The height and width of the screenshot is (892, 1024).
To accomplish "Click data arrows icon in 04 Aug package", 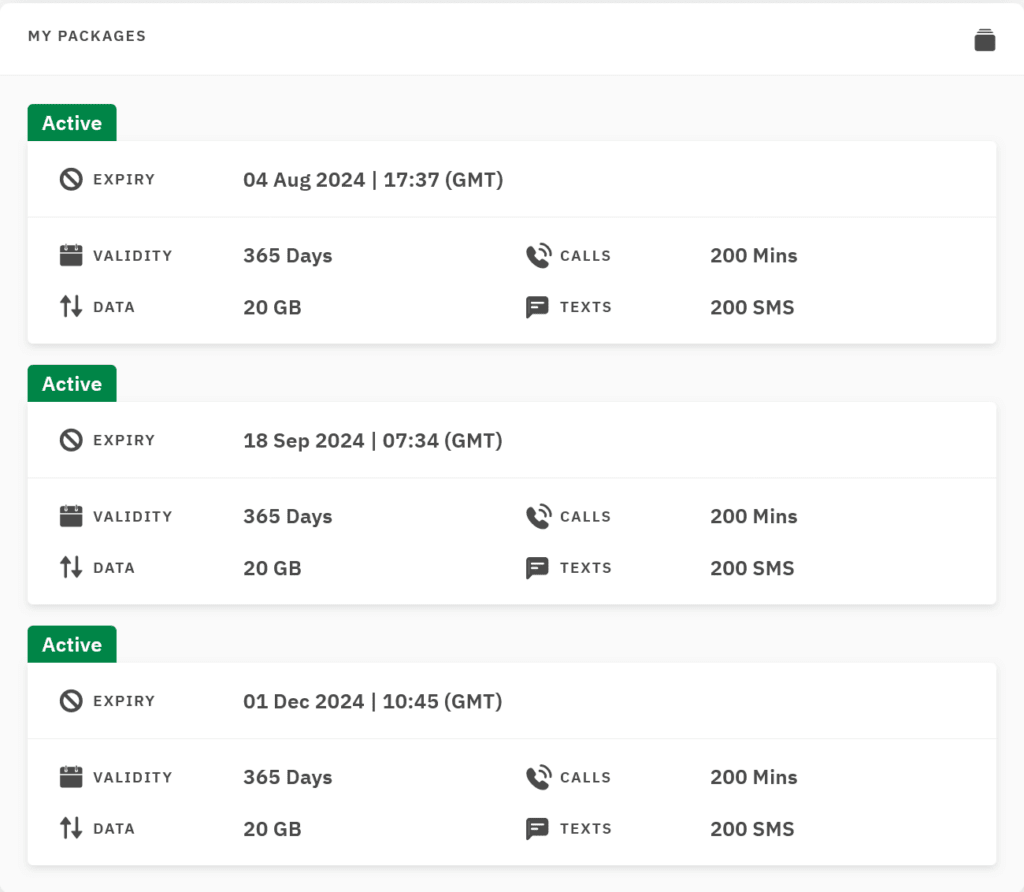I will (71, 307).
